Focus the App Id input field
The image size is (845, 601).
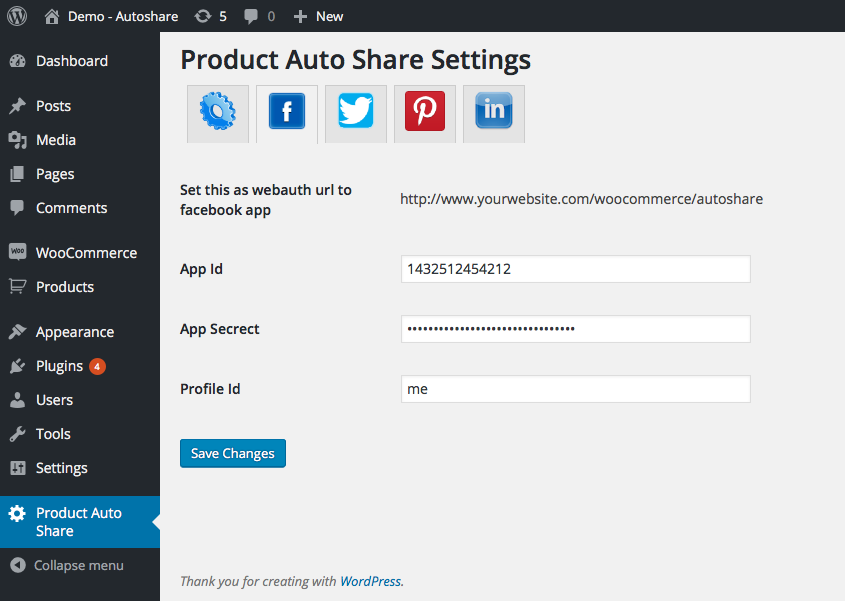coord(576,269)
